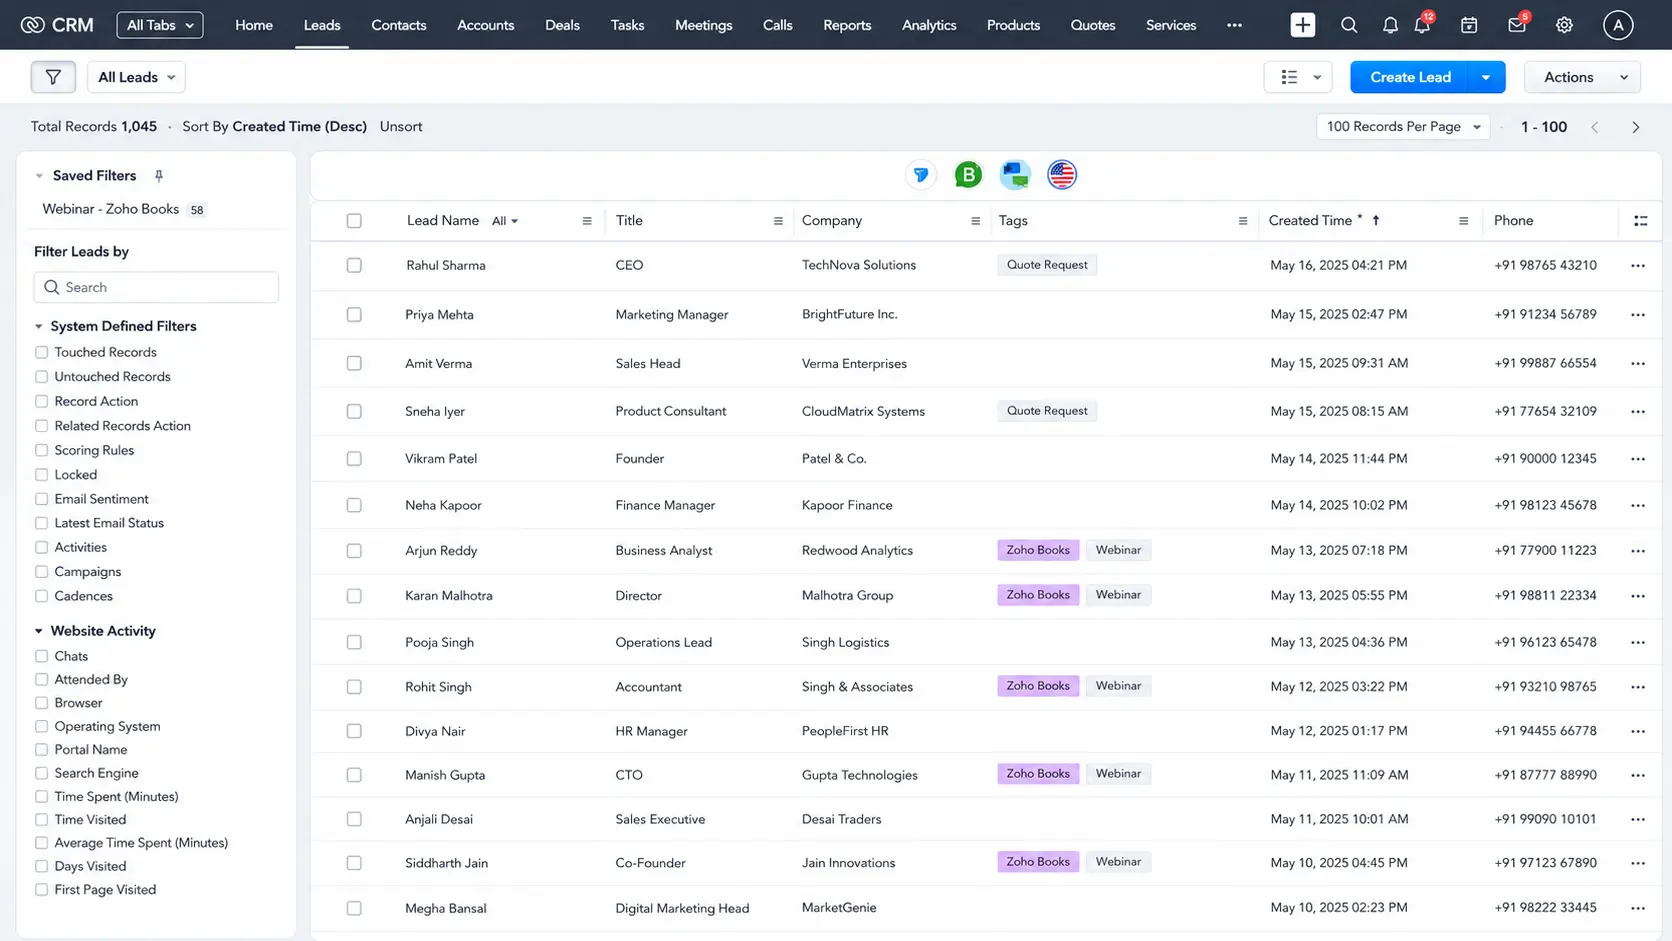Click the Create Lead button

(x=1410, y=77)
